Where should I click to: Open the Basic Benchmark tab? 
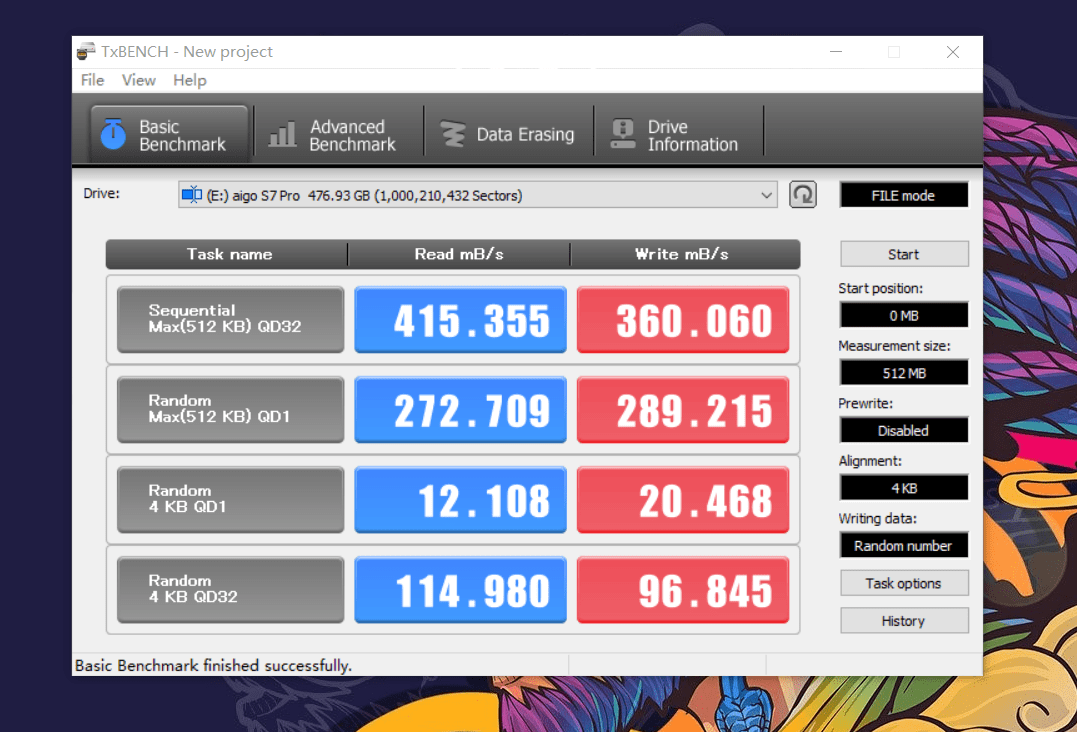click(169, 135)
